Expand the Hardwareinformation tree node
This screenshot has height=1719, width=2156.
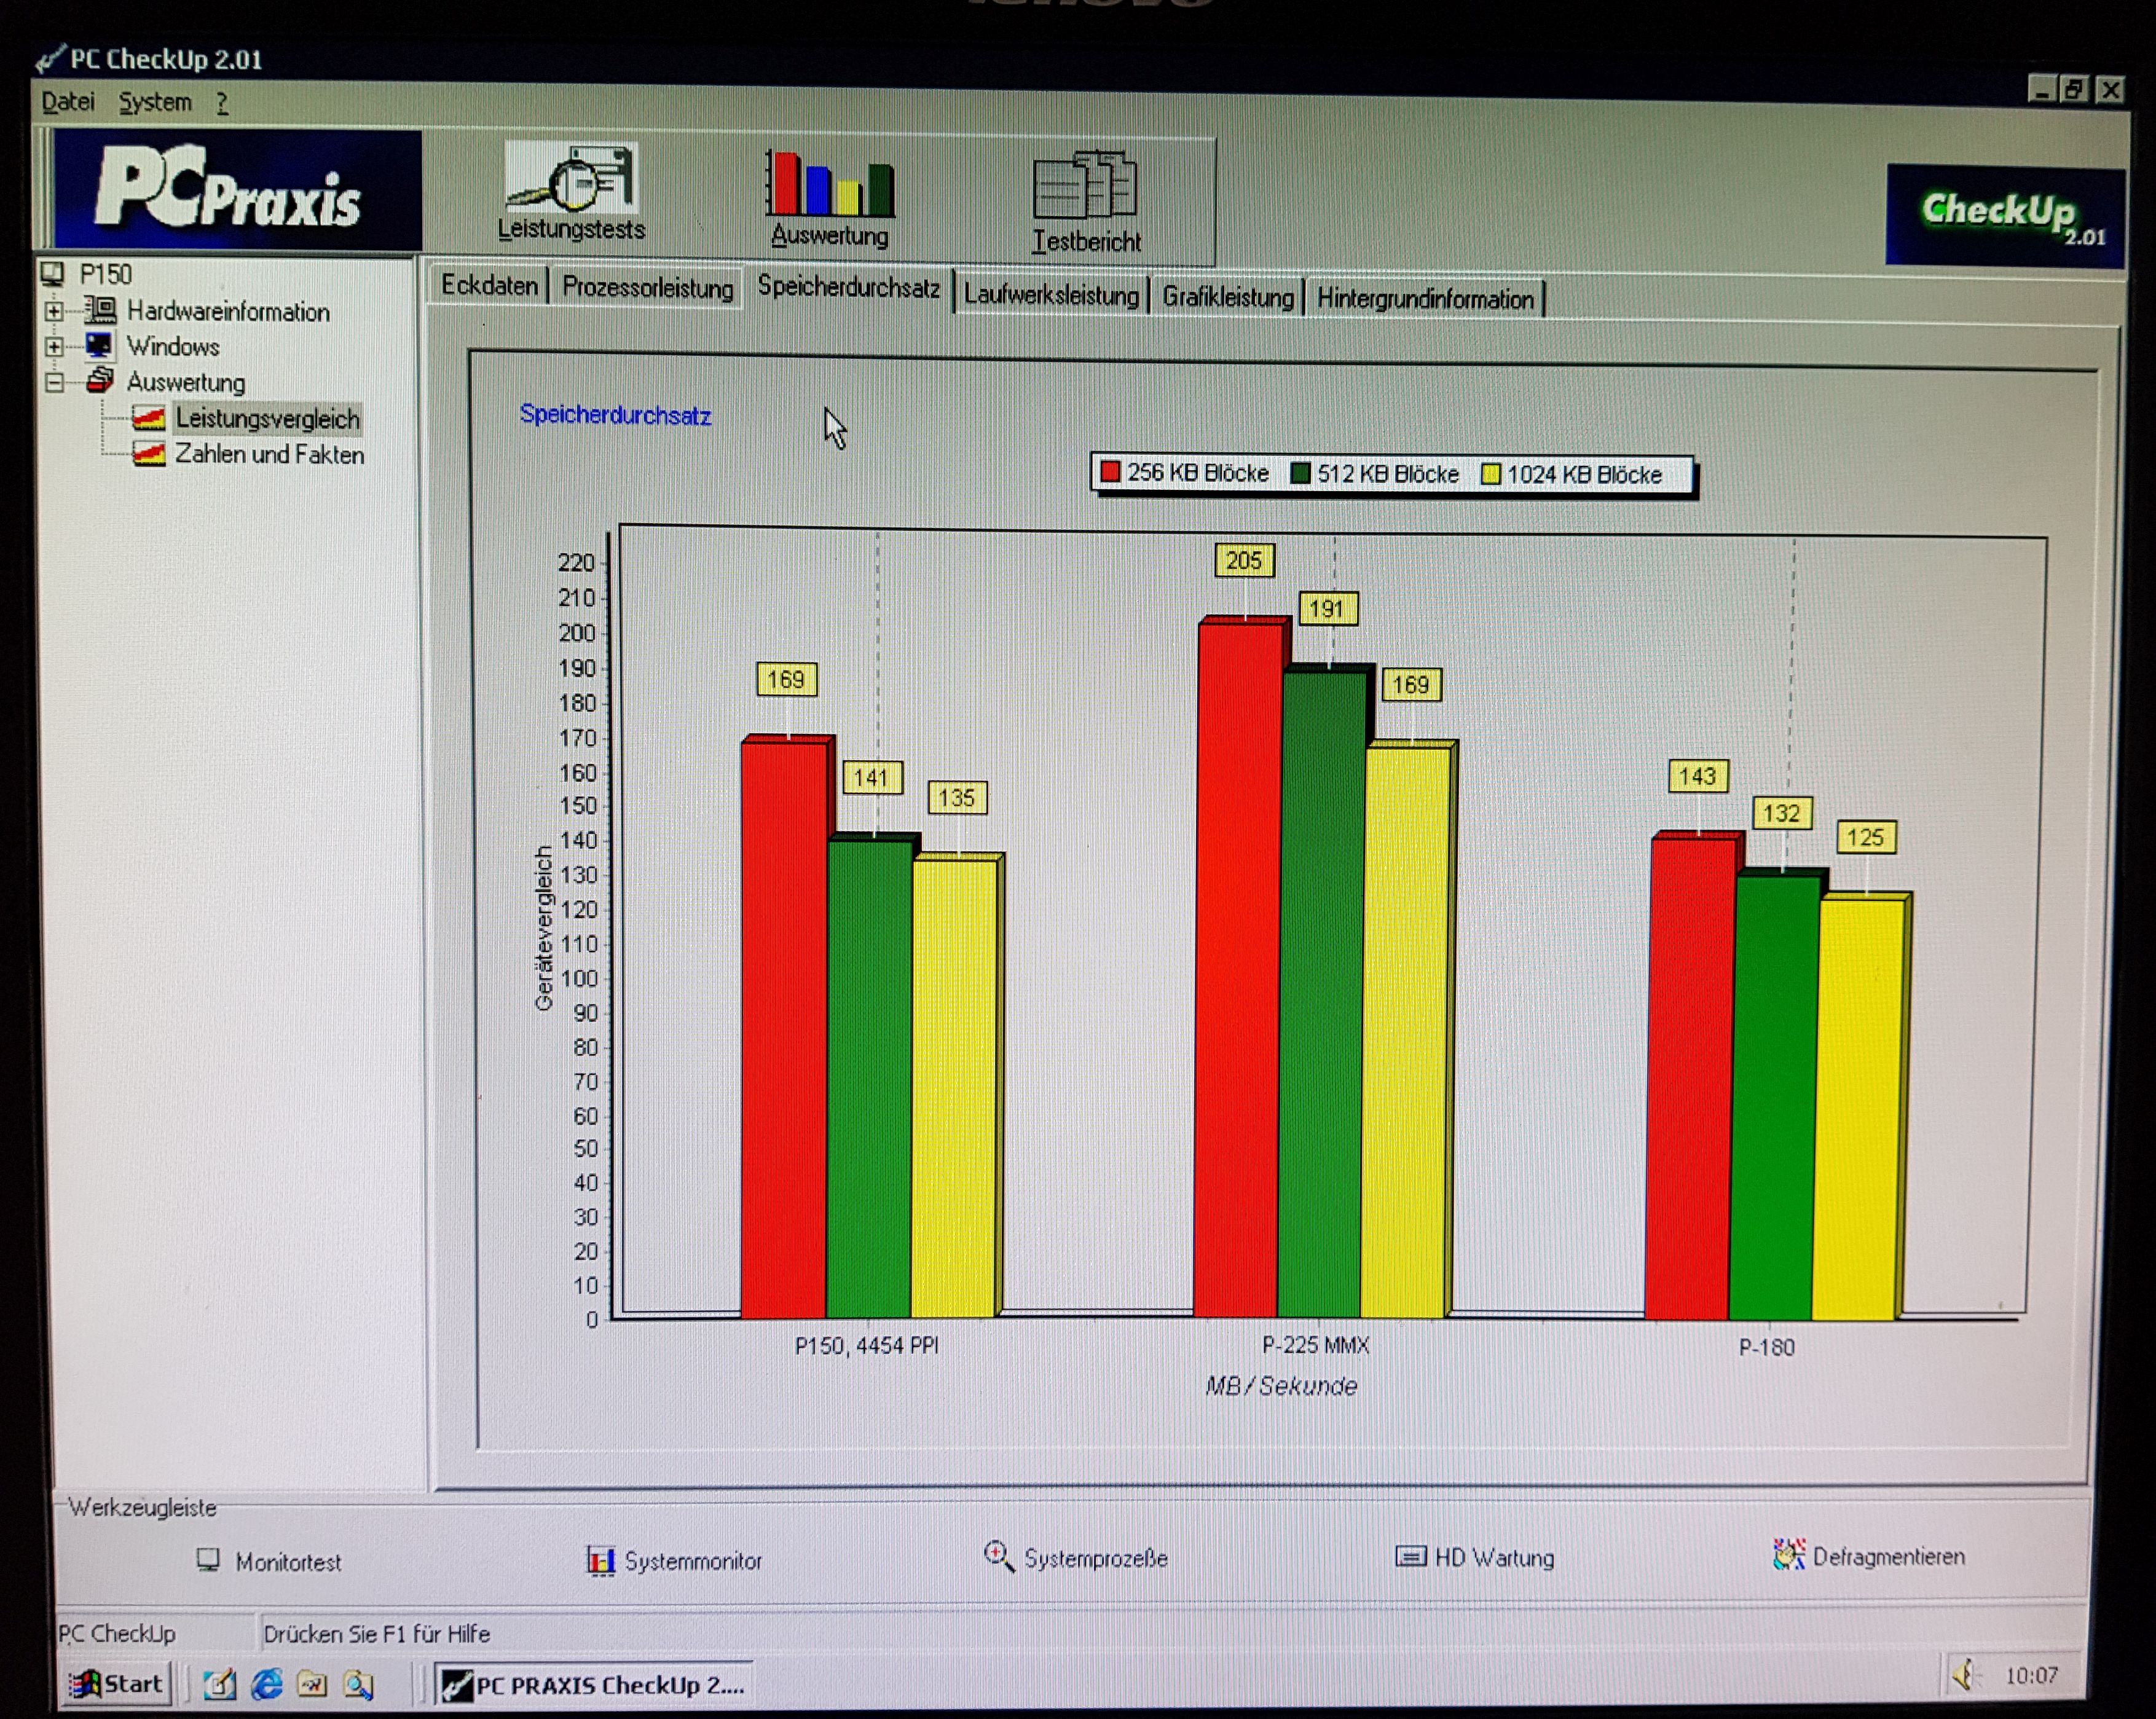tap(54, 311)
